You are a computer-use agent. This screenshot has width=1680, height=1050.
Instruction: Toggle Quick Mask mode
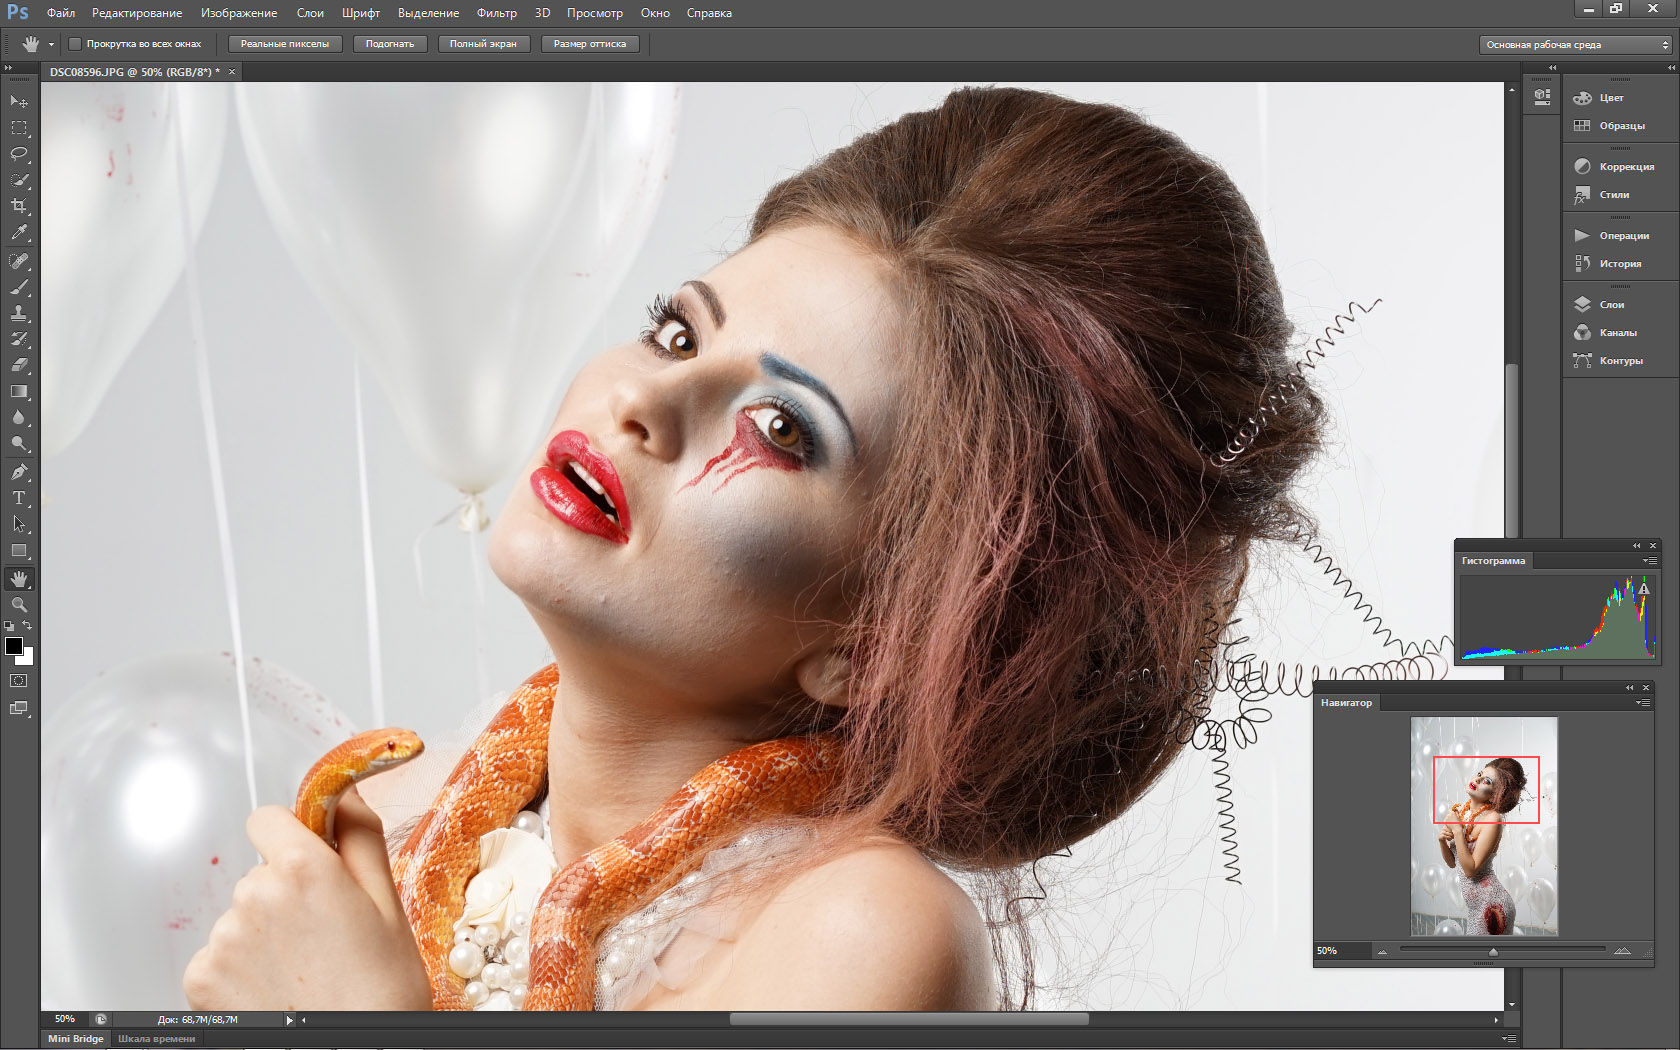coord(19,681)
